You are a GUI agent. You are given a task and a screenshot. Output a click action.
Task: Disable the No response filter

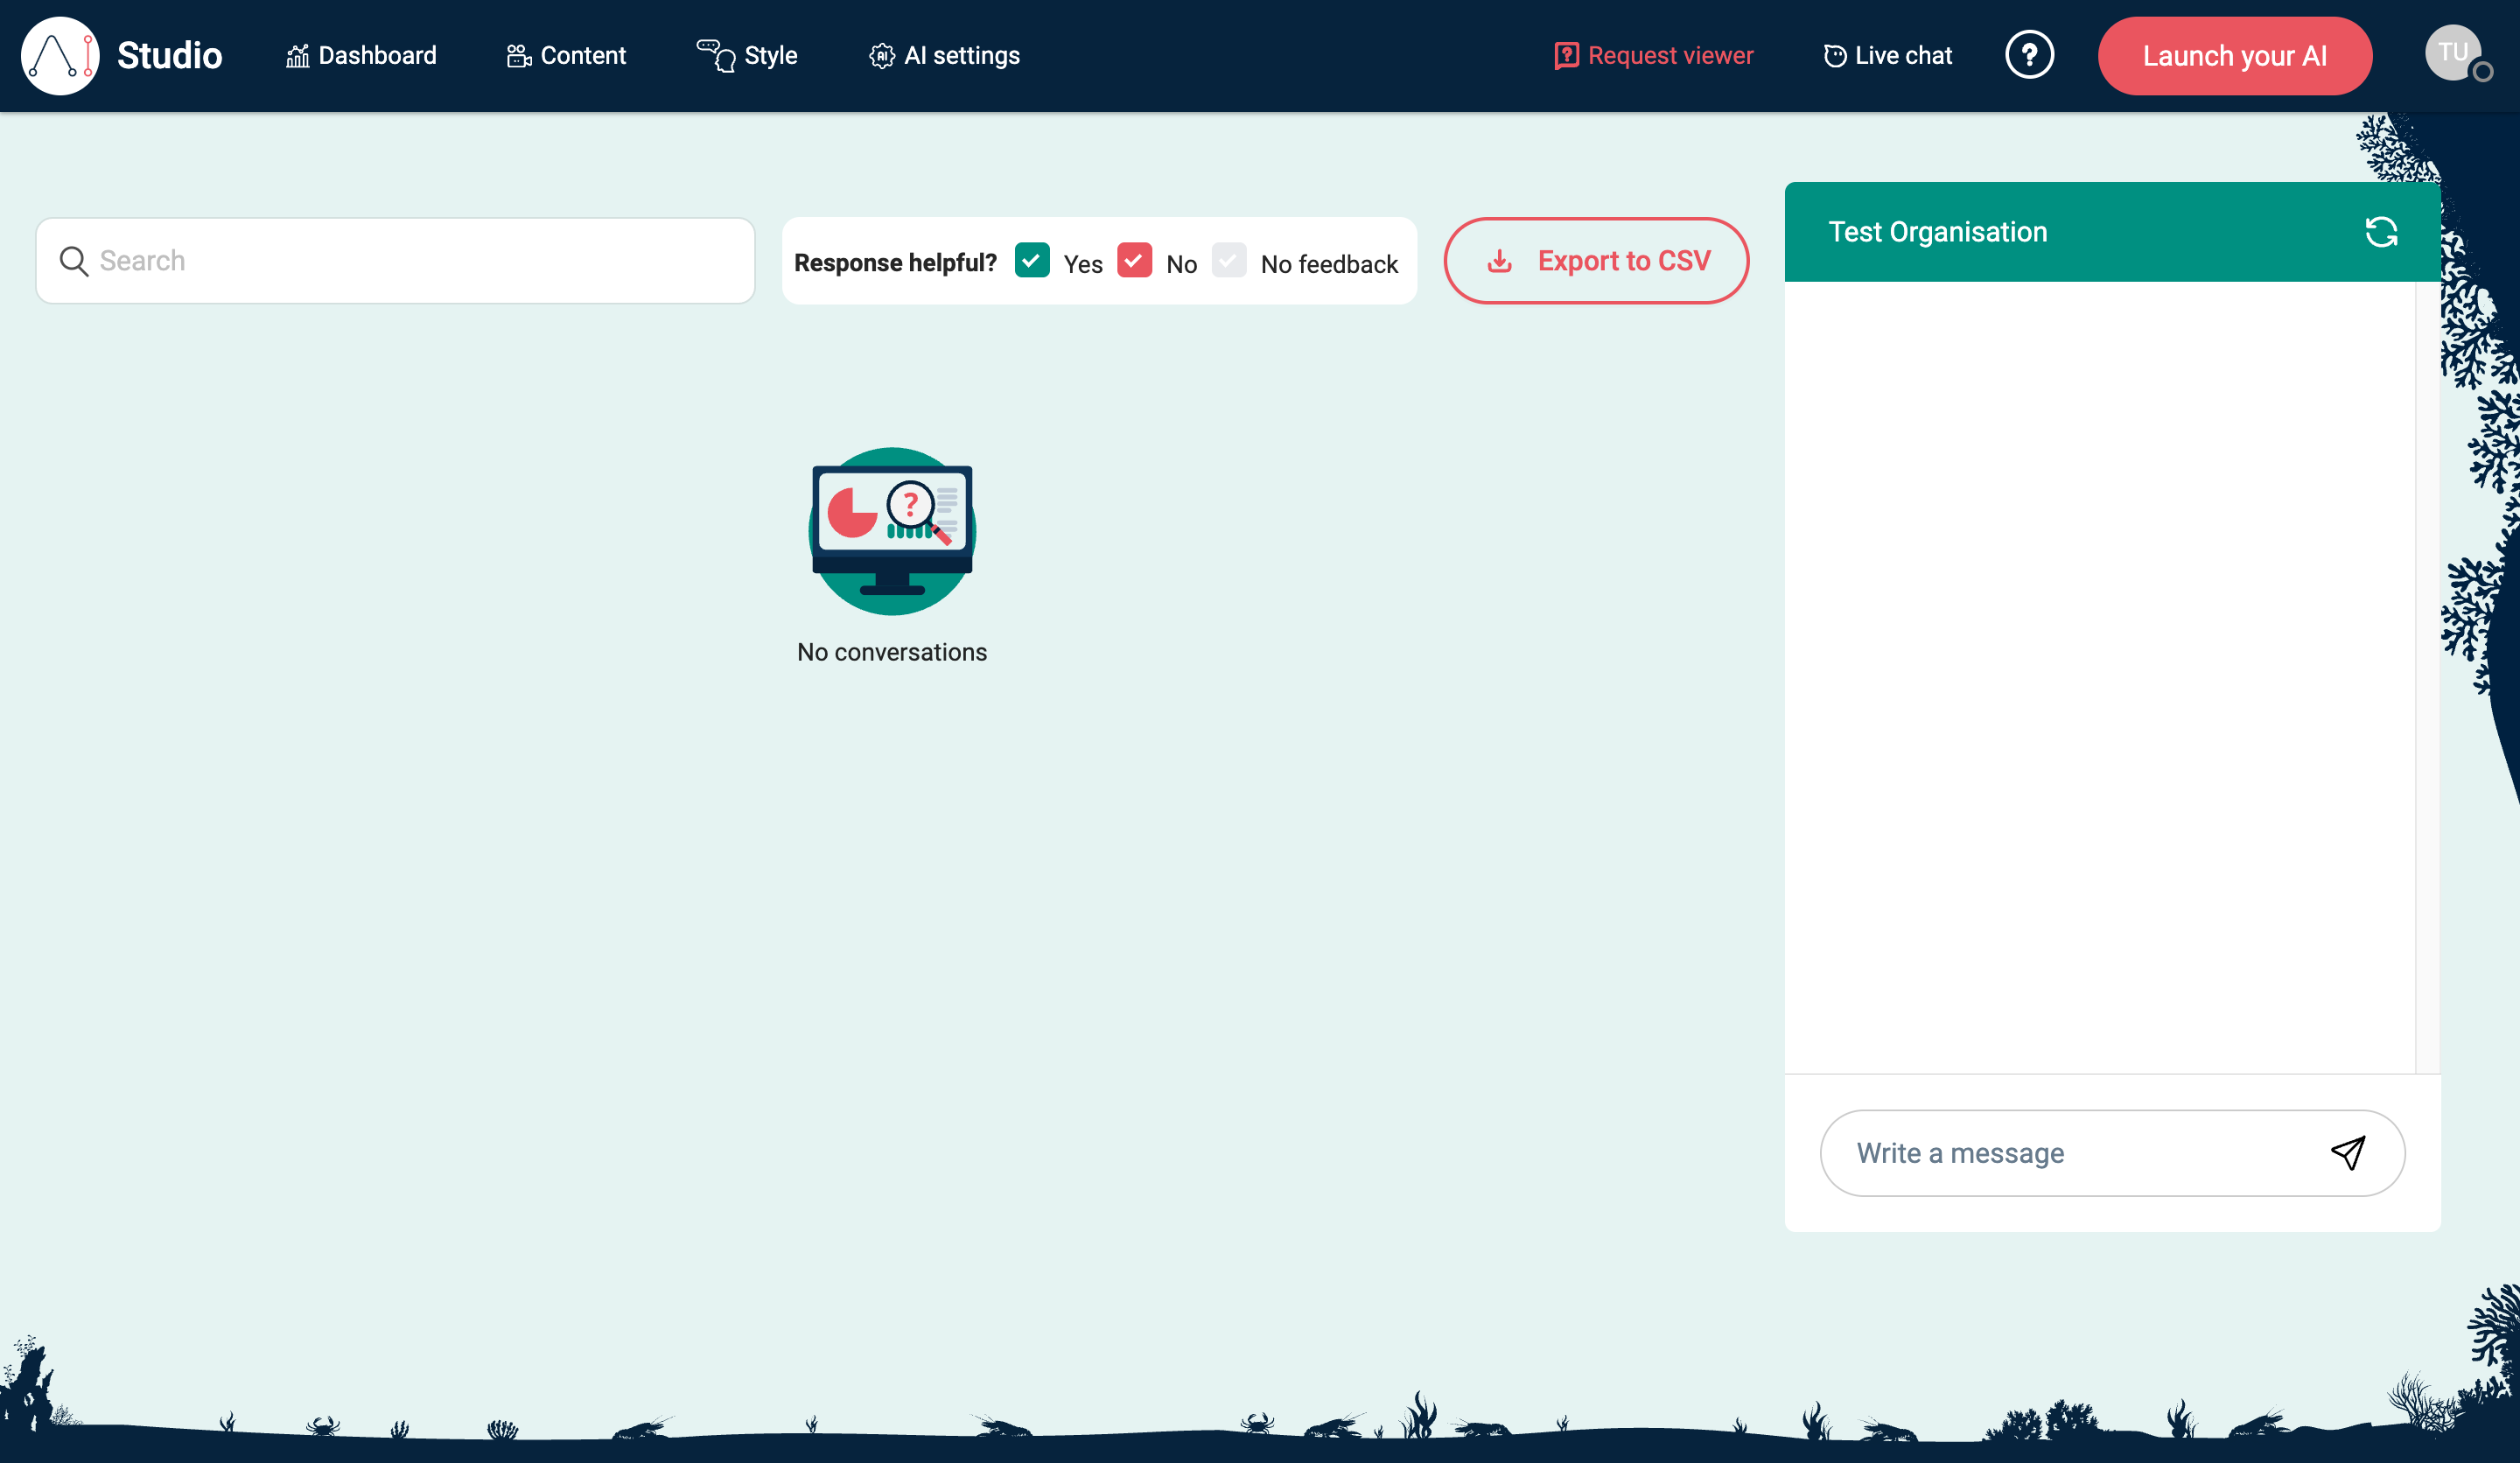click(x=1135, y=260)
